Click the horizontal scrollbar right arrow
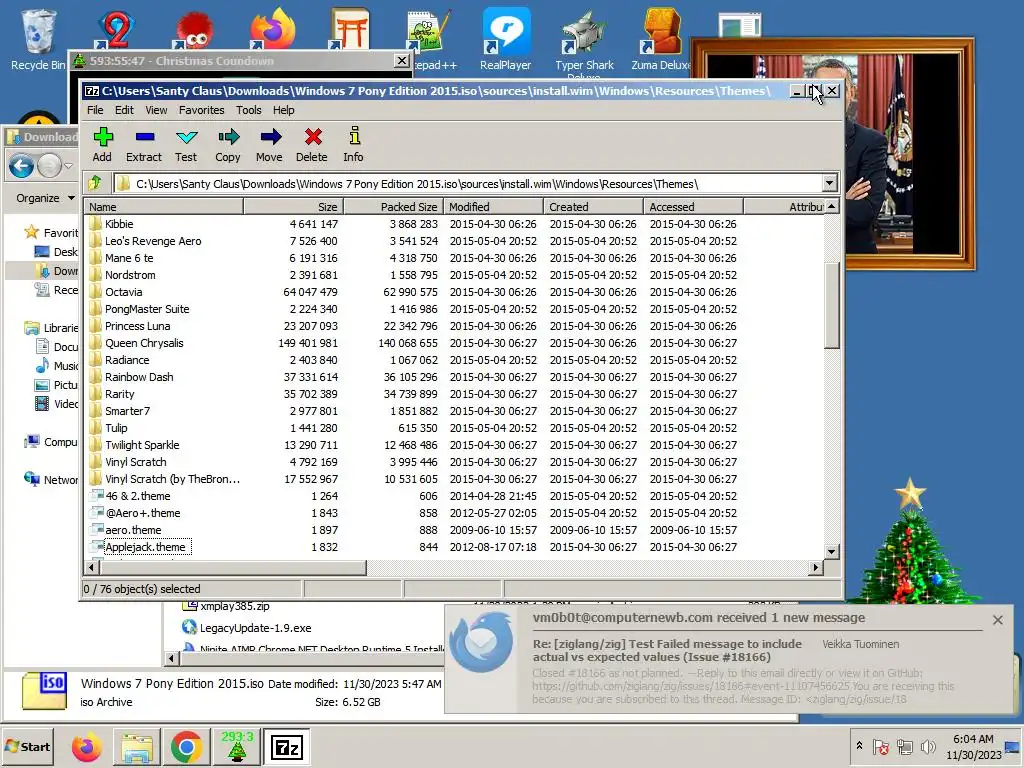The height and width of the screenshot is (768, 1024). [815, 568]
